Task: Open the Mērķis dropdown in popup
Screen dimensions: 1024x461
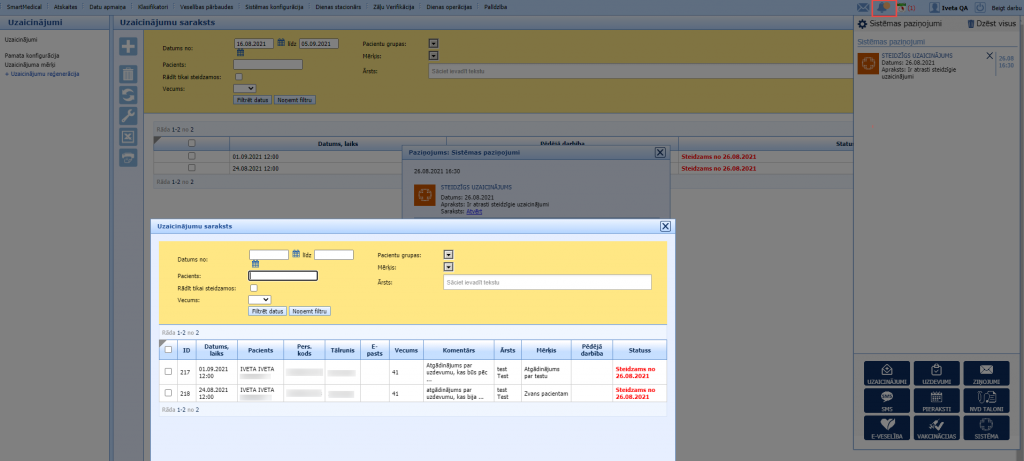Action: click(448, 267)
